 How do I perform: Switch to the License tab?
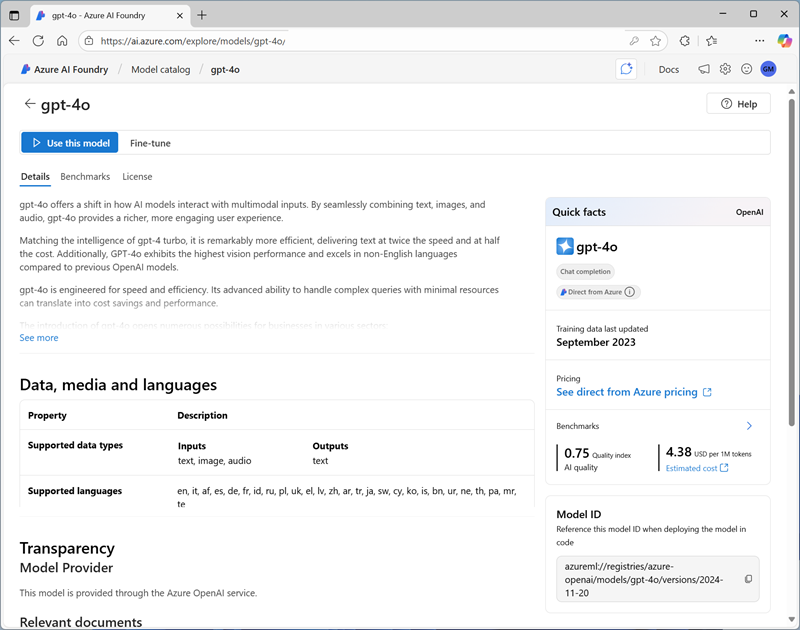pos(137,177)
